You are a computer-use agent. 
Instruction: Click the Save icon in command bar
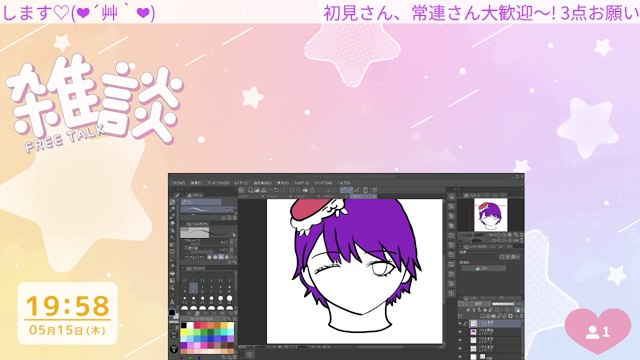click(264, 190)
